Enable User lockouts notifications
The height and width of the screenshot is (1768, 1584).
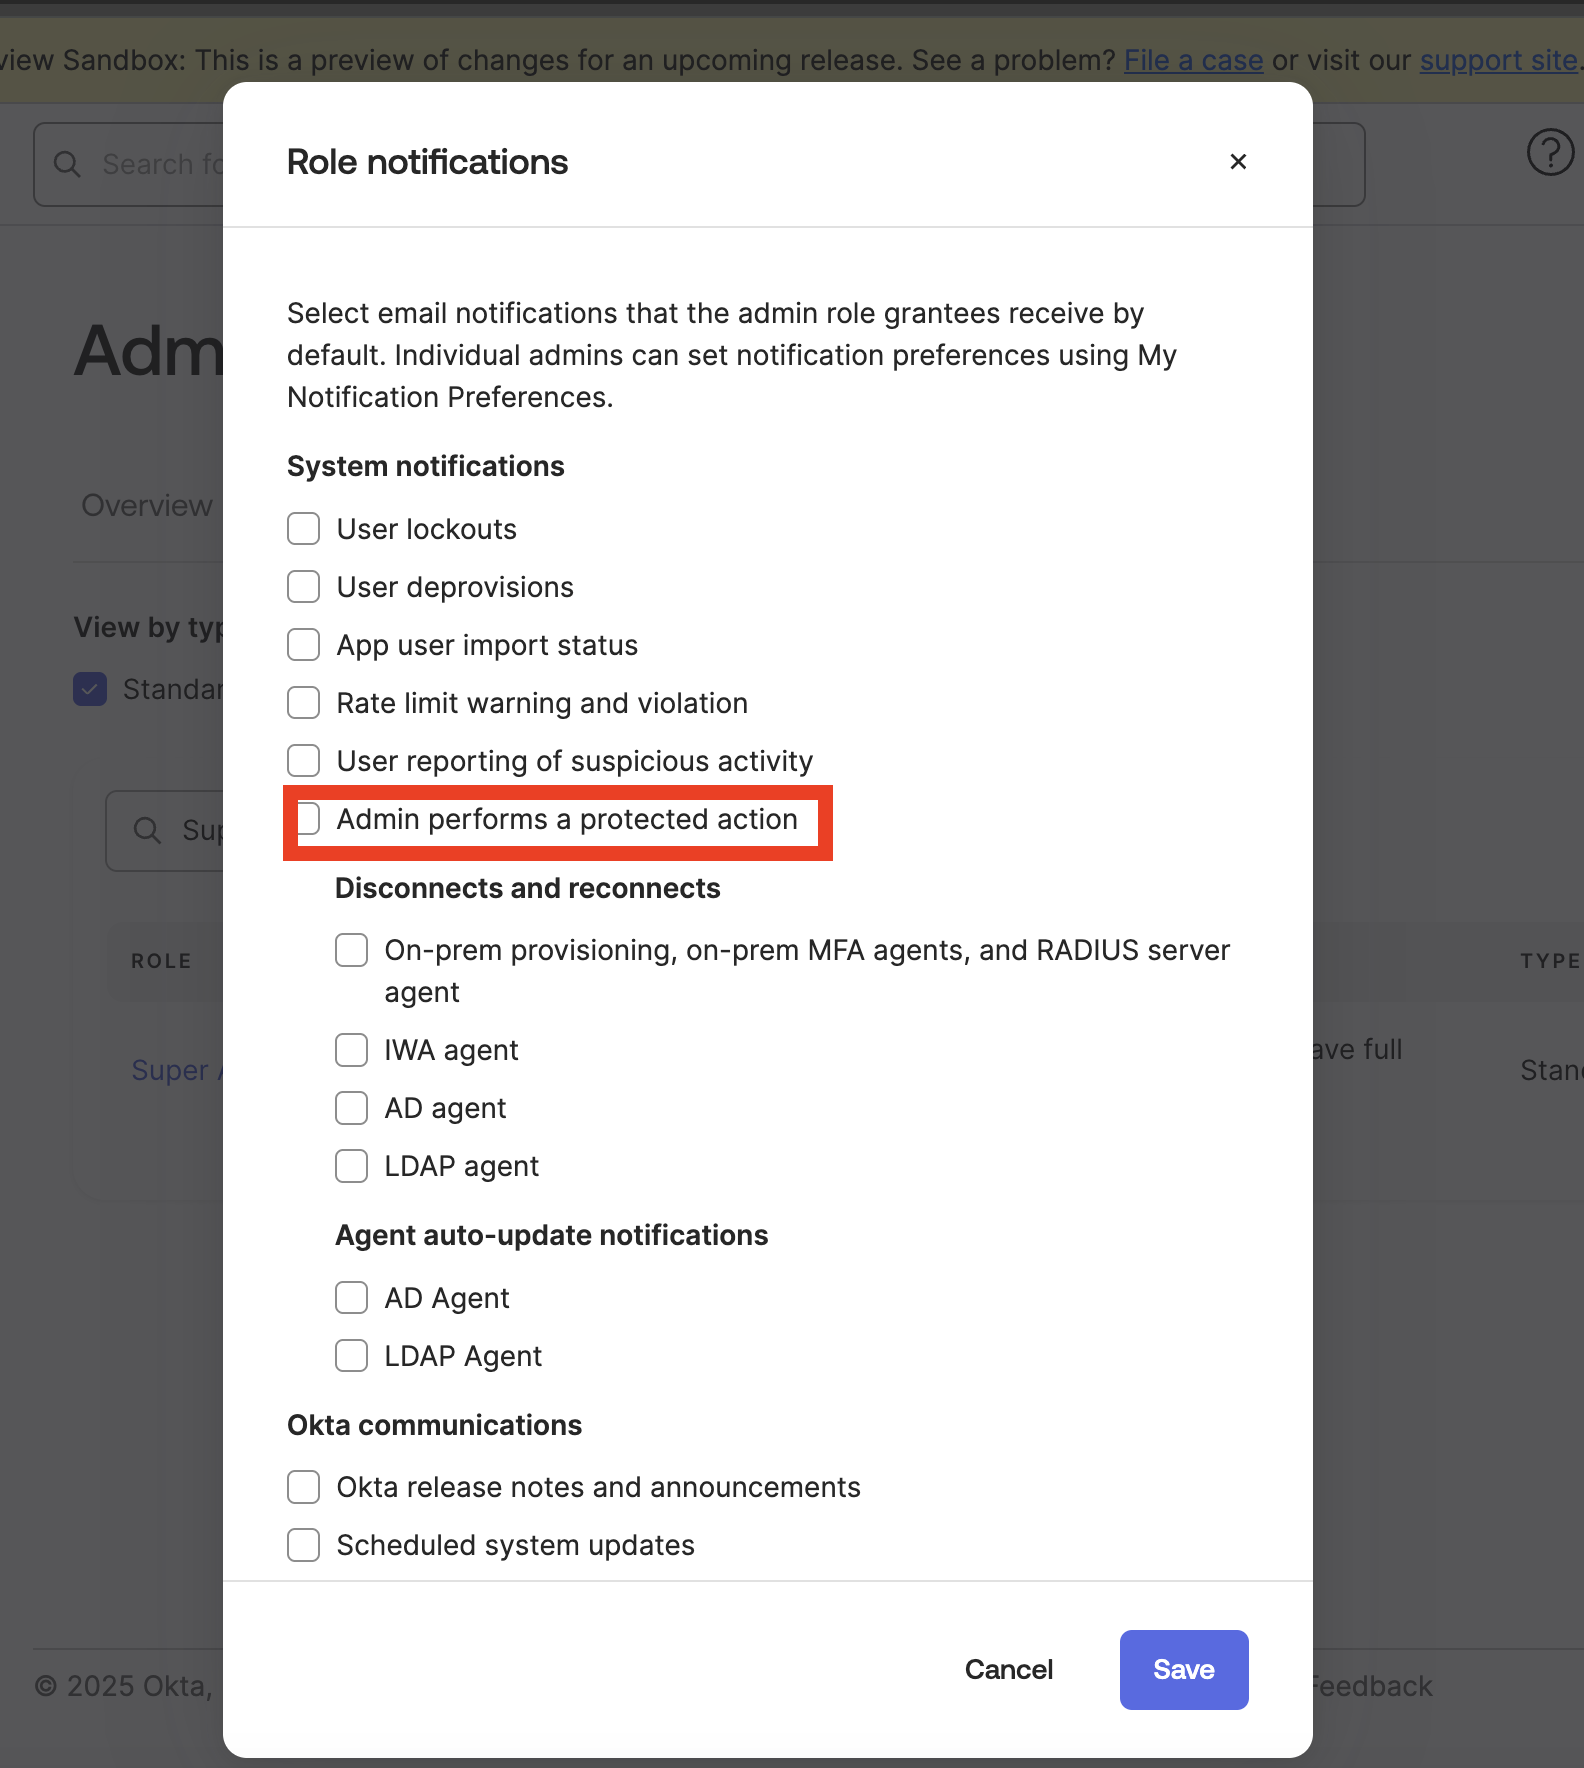pyautogui.click(x=303, y=528)
